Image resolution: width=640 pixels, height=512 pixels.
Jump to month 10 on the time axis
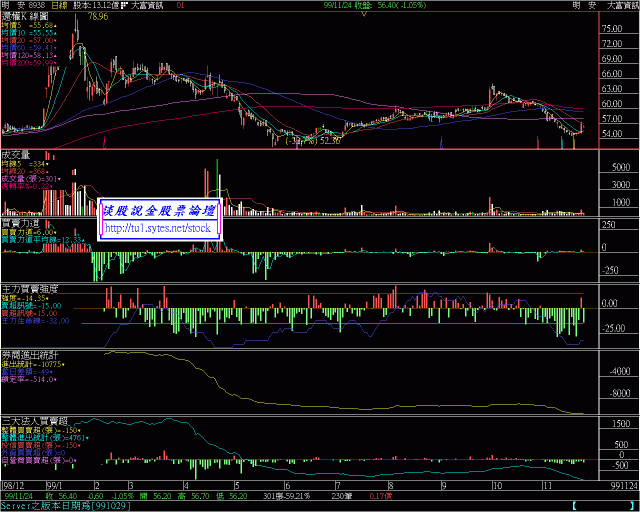click(497, 486)
